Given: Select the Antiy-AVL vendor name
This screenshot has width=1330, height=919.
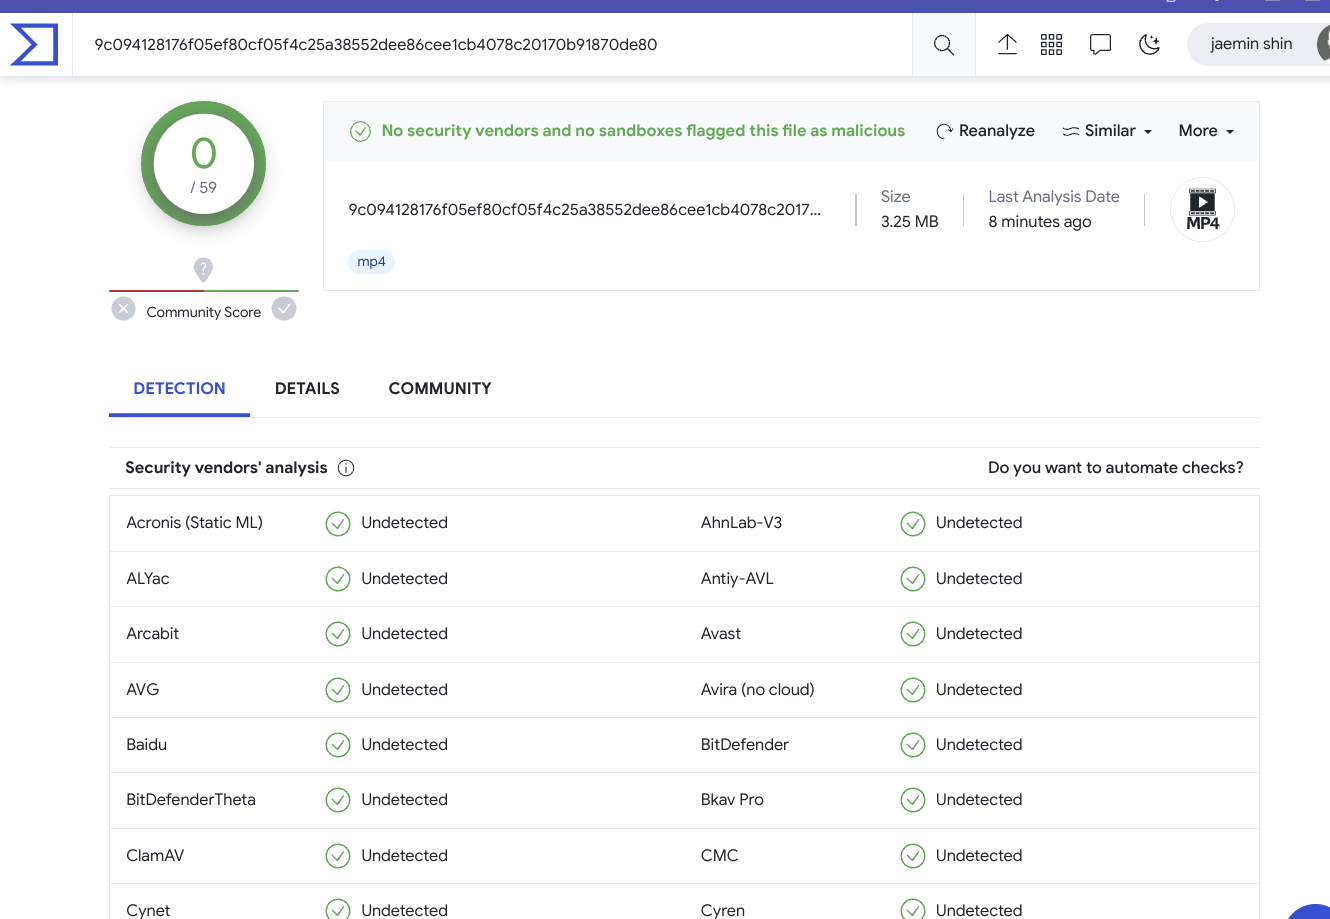Looking at the screenshot, I should (737, 579).
